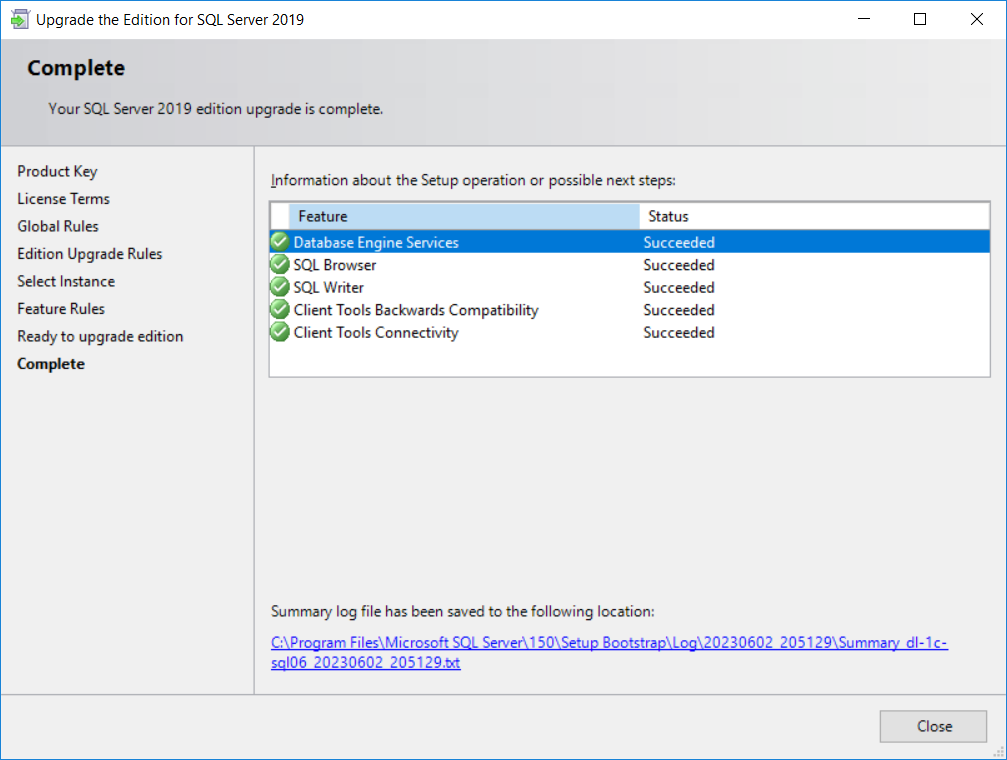Screen dimensions: 1007x760
Task: Click Succeeded status for Database Engine Services
Action: point(679,242)
